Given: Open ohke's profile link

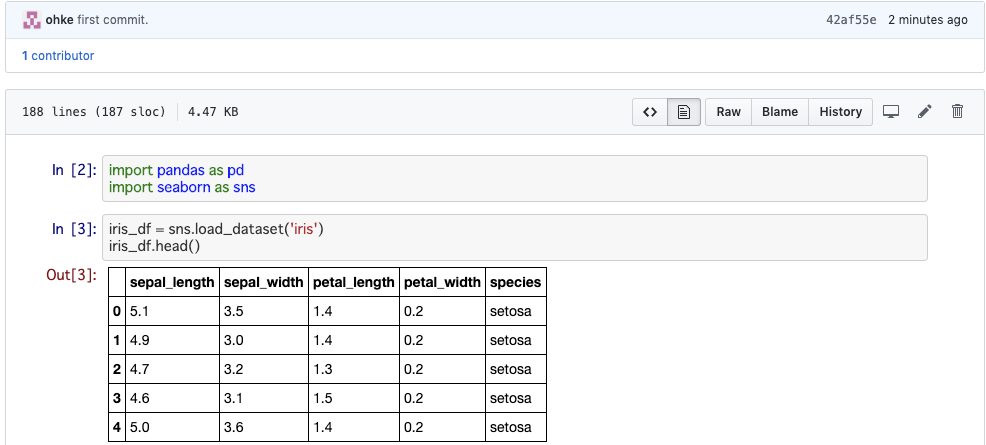Looking at the screenshot, I should [x=60, y=20].
